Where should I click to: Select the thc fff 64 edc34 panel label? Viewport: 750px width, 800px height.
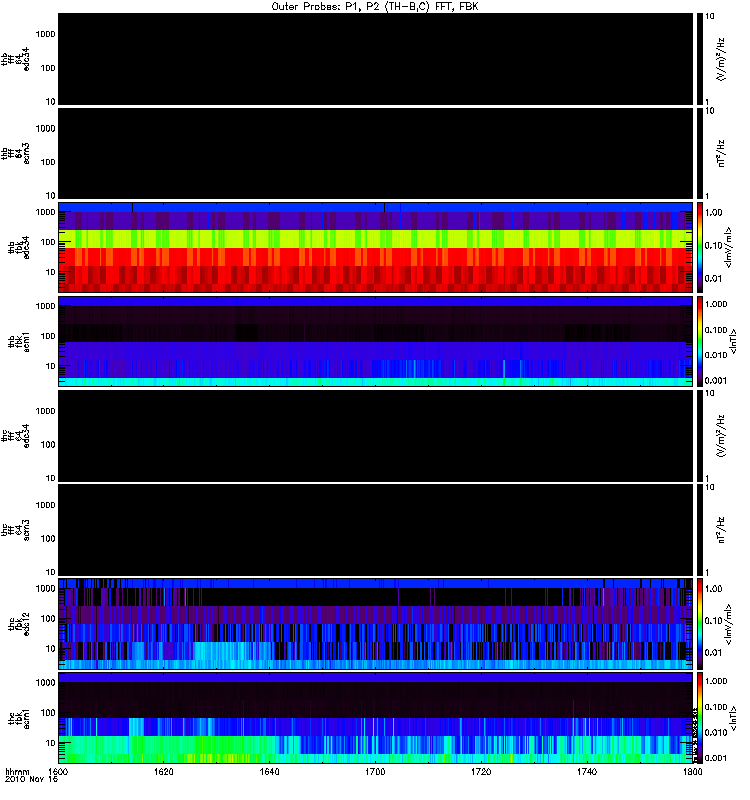pos(15,436)
